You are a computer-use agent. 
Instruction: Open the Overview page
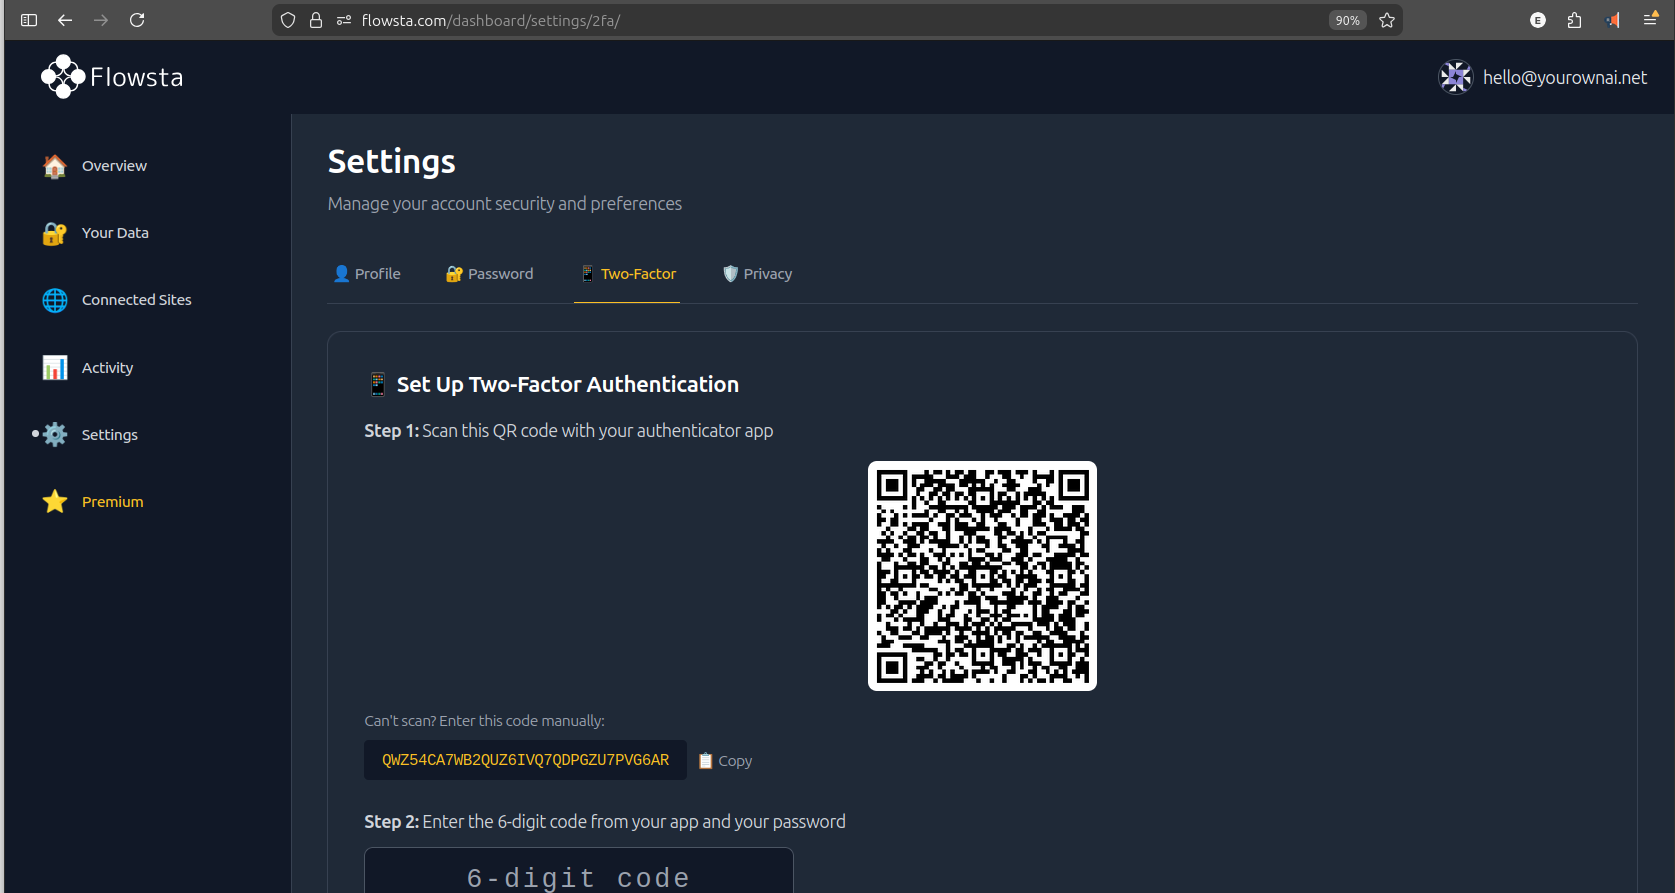tap(114, 166)
